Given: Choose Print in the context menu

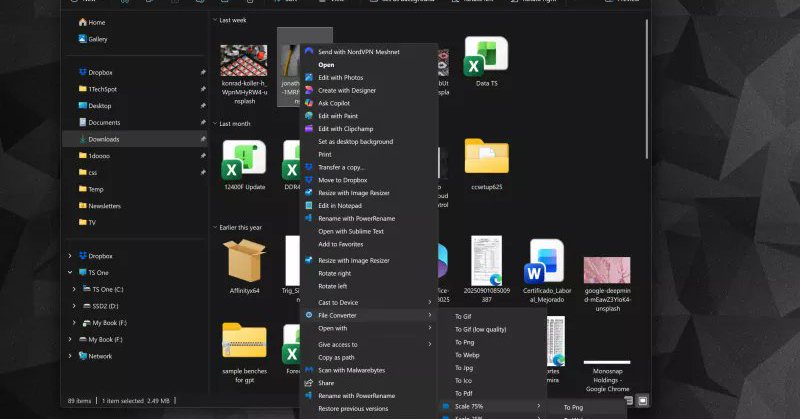Looking at the screenshot, I should click(x=324, y=154).
